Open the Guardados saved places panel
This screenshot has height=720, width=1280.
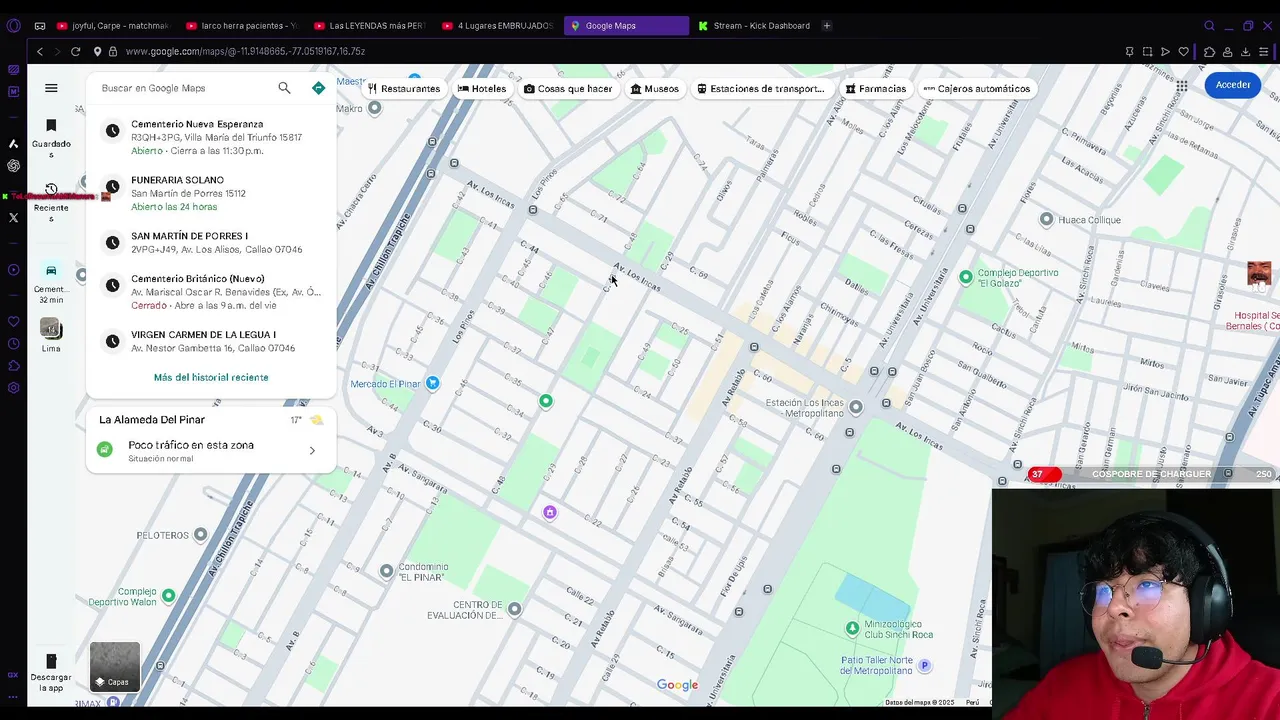(51, 138)
